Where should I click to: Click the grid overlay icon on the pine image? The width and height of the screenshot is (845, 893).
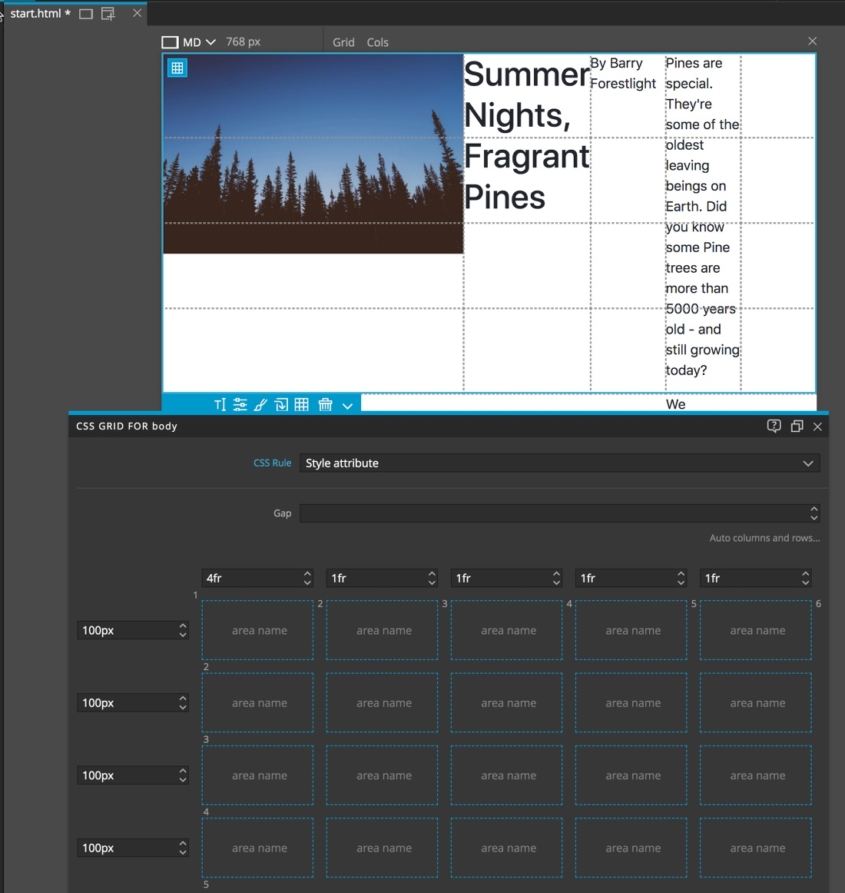point(179,67)
